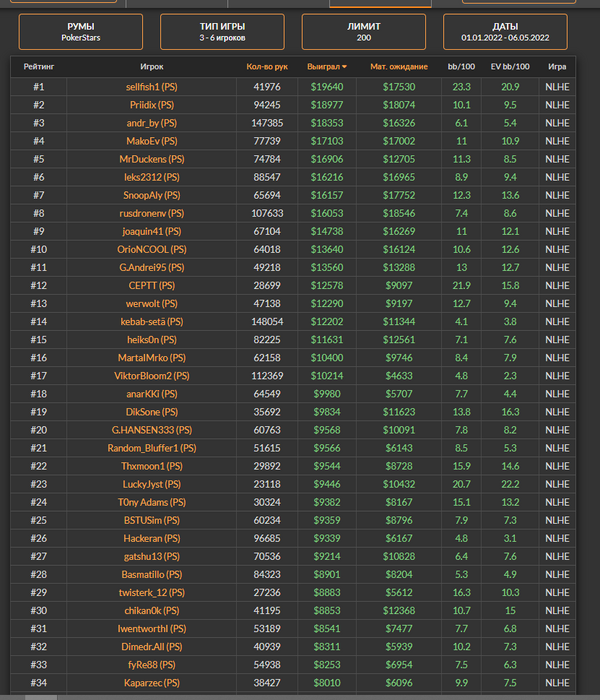
Task: Choose twisterk_12 (PS) player
Action: click(x=152, y=593)
